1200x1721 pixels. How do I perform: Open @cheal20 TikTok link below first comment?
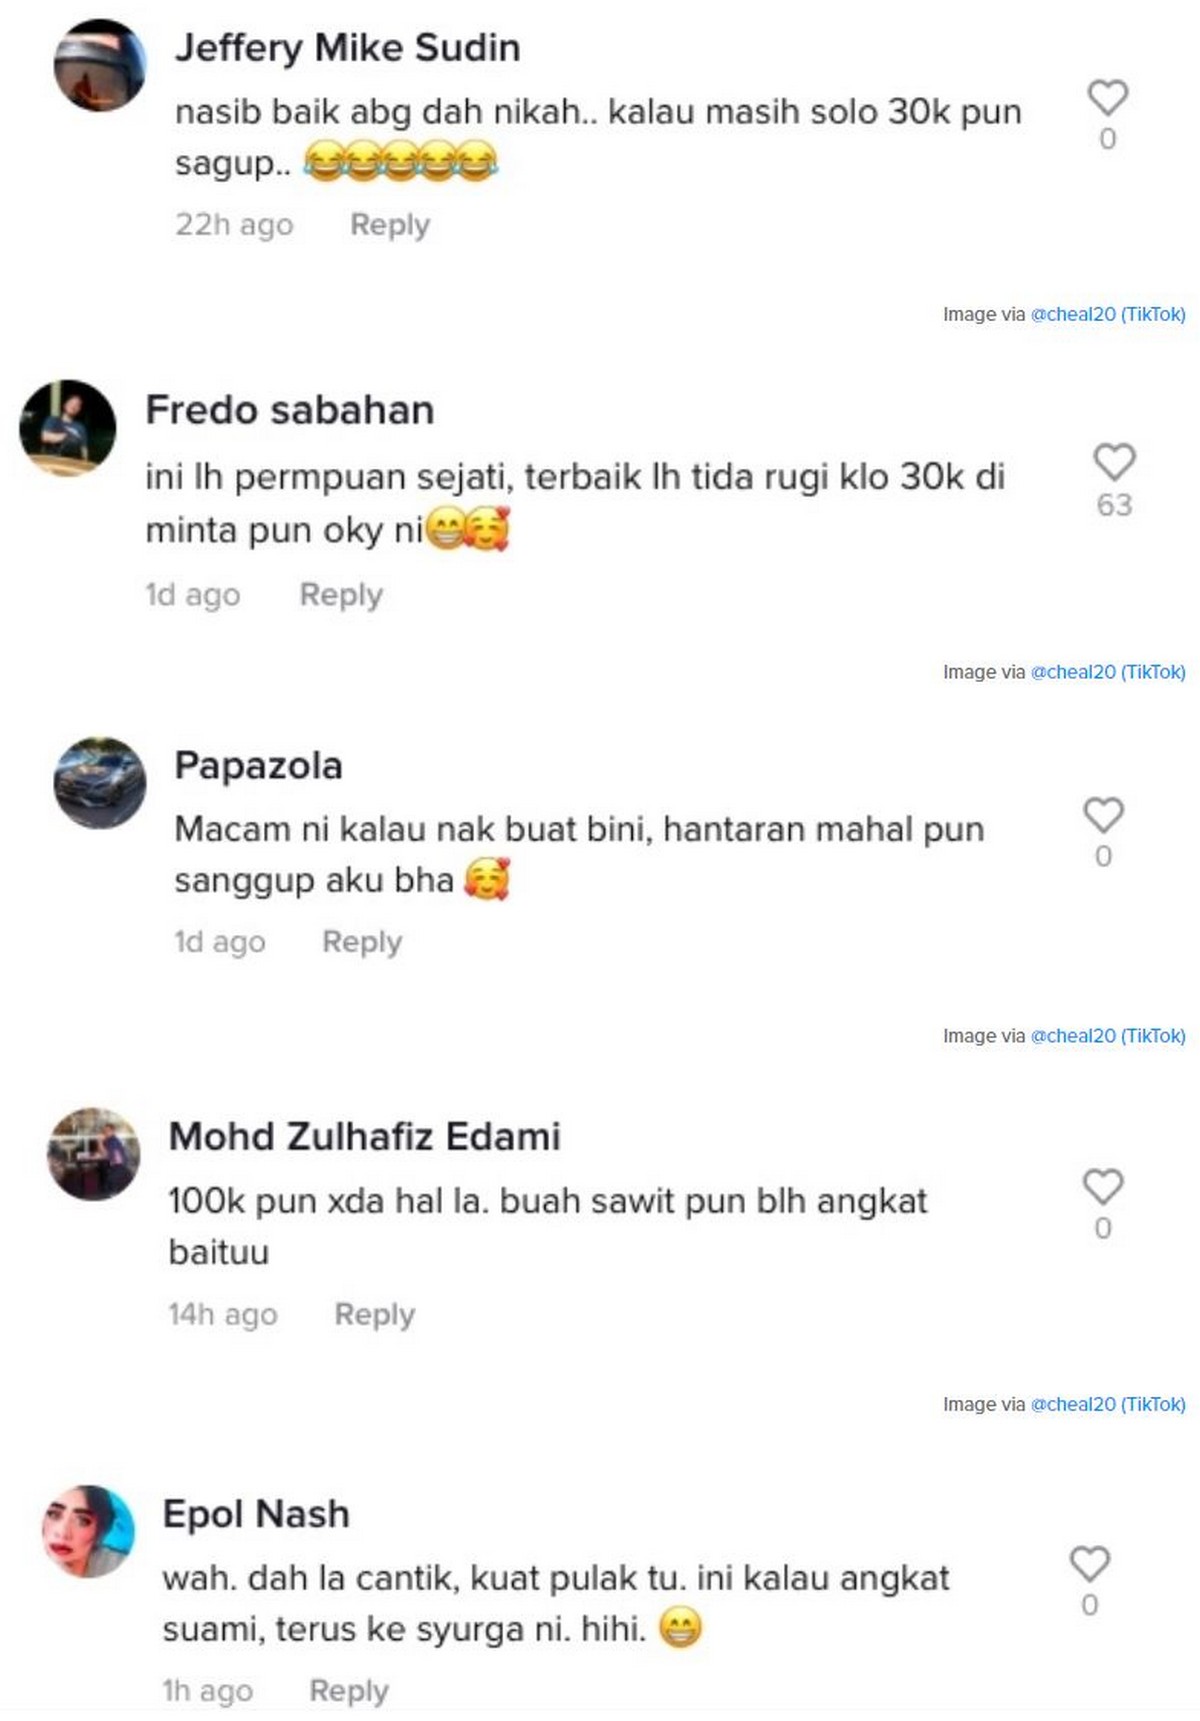click(x=1108, y=314)
